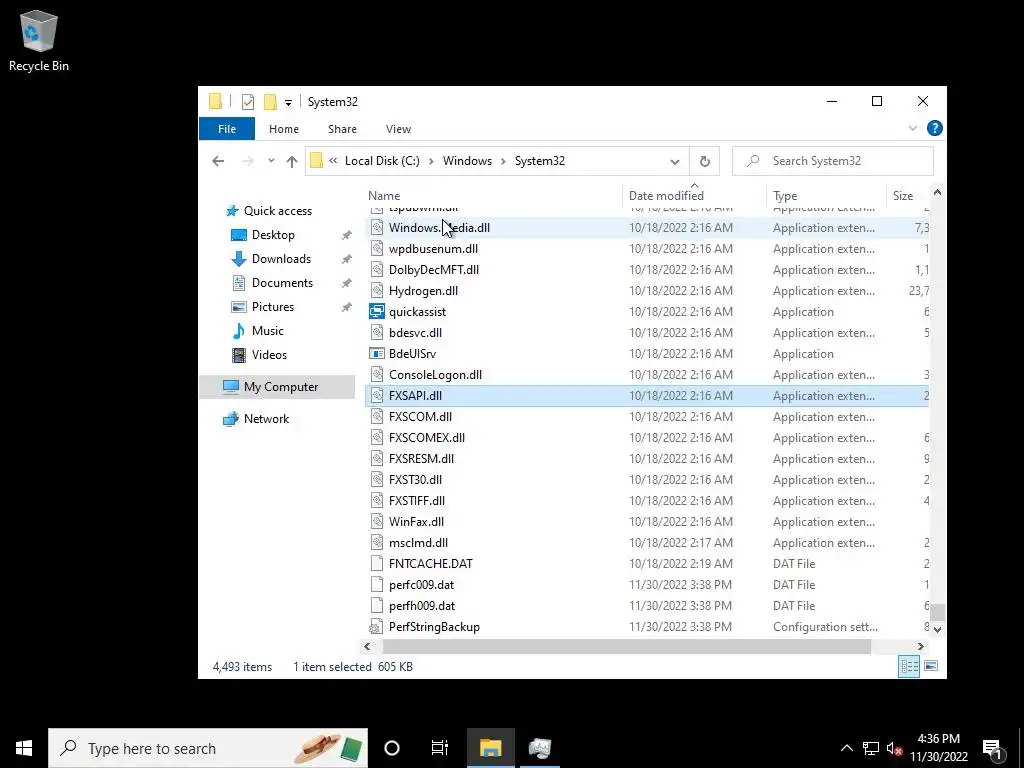Select the FNTCACHE.DAT file icon
This screenshot has height=768, width=1024.
tap(376, 564)
